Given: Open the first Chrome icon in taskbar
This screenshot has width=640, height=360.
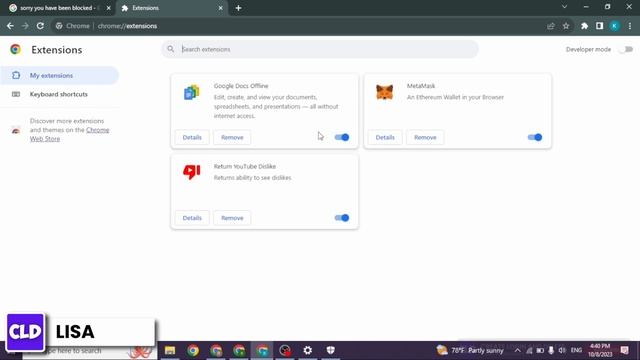Looking at the screenshot, I should (193, 350).
